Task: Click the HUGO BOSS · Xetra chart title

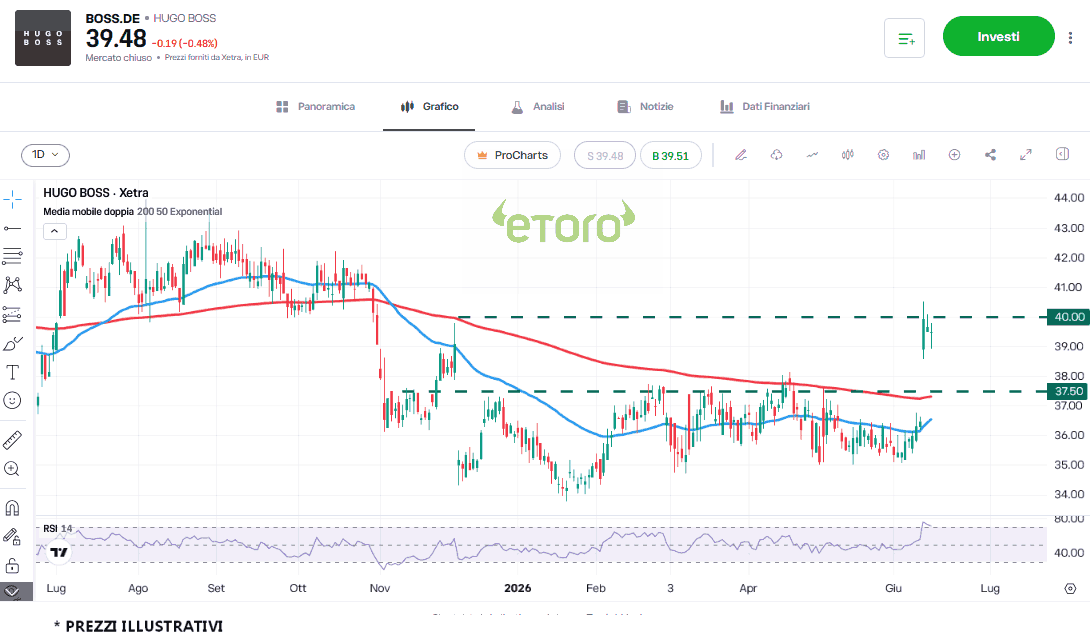Action: point(96,193)
